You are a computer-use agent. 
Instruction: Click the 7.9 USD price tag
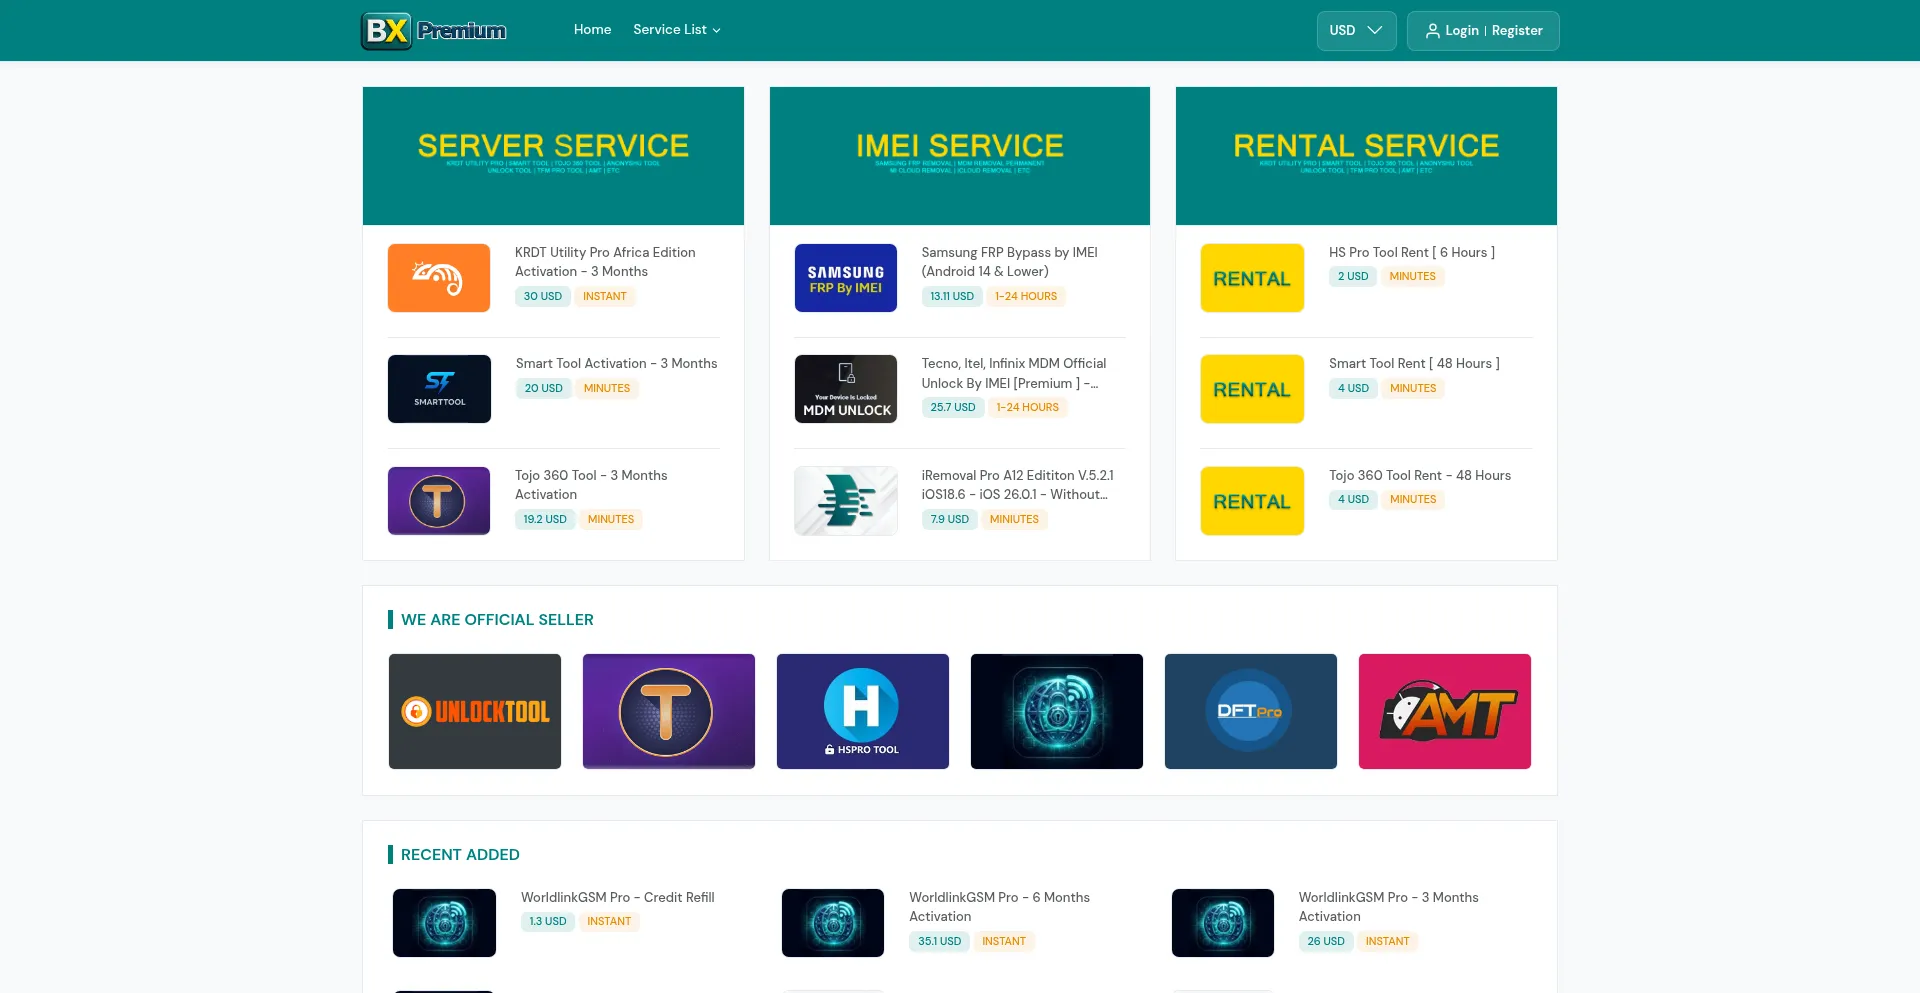pos(950,520)
